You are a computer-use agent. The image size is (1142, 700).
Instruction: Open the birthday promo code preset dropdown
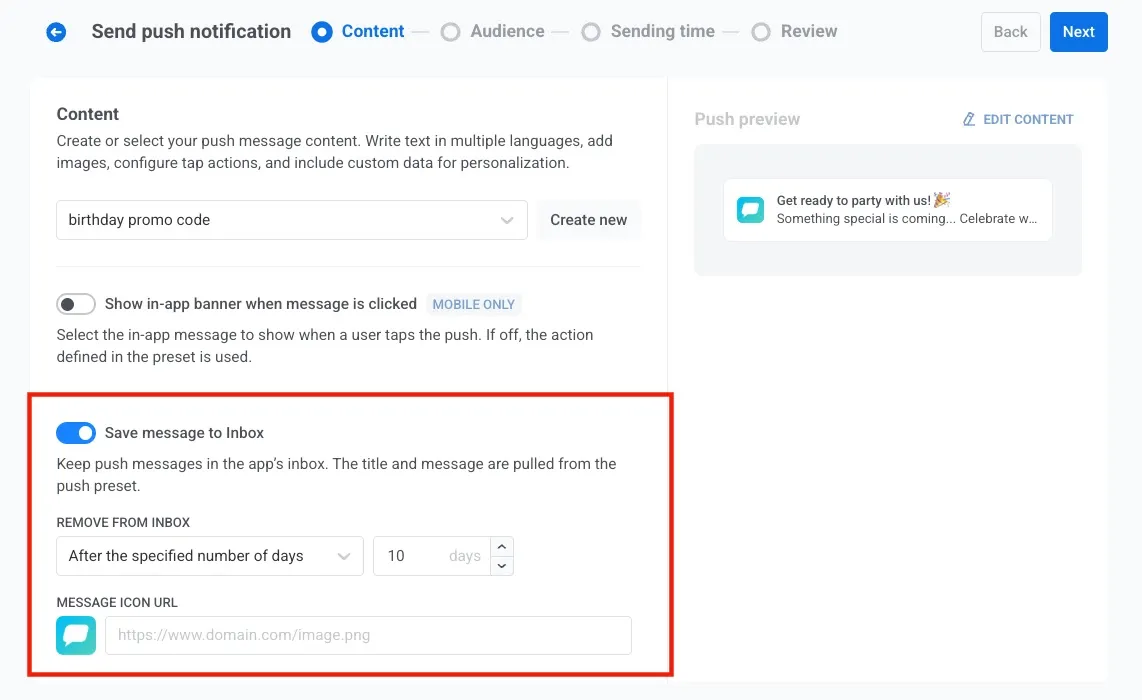(x=290, y=219)
